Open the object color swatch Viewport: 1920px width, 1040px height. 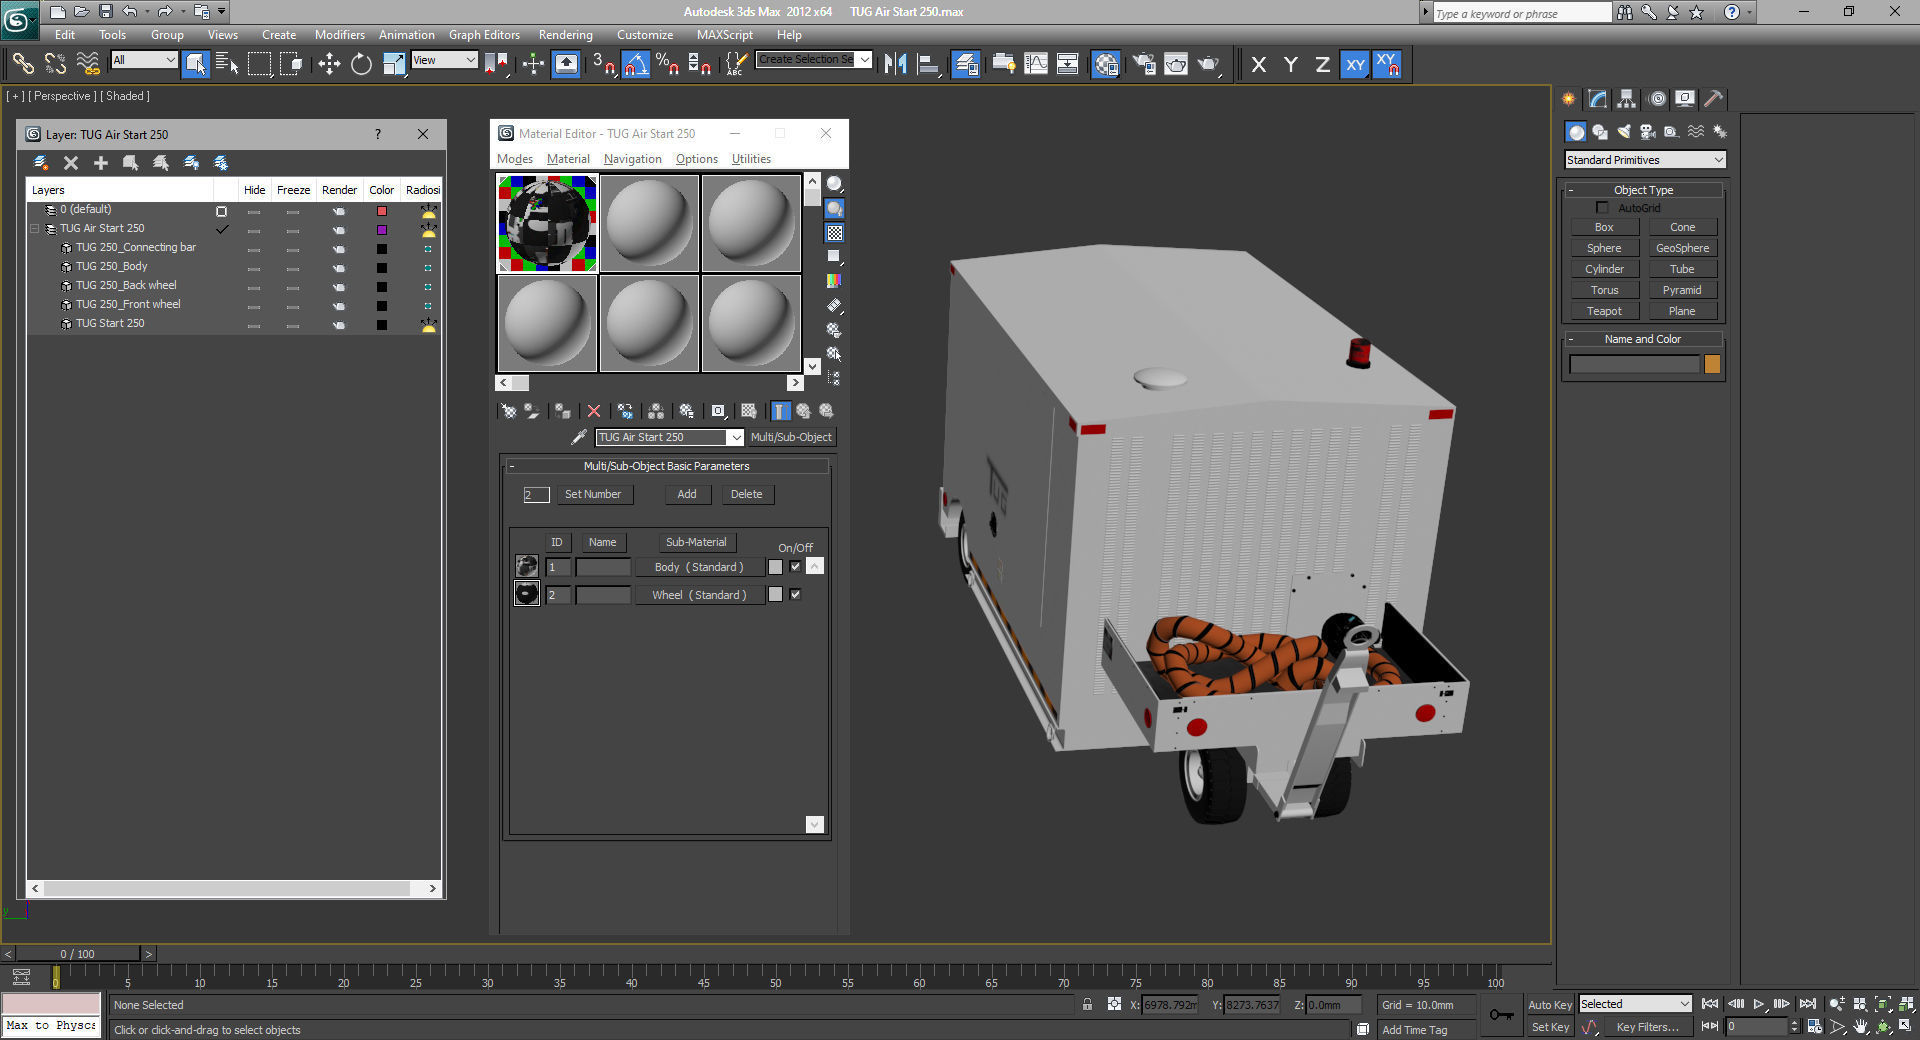point(1712,364)
